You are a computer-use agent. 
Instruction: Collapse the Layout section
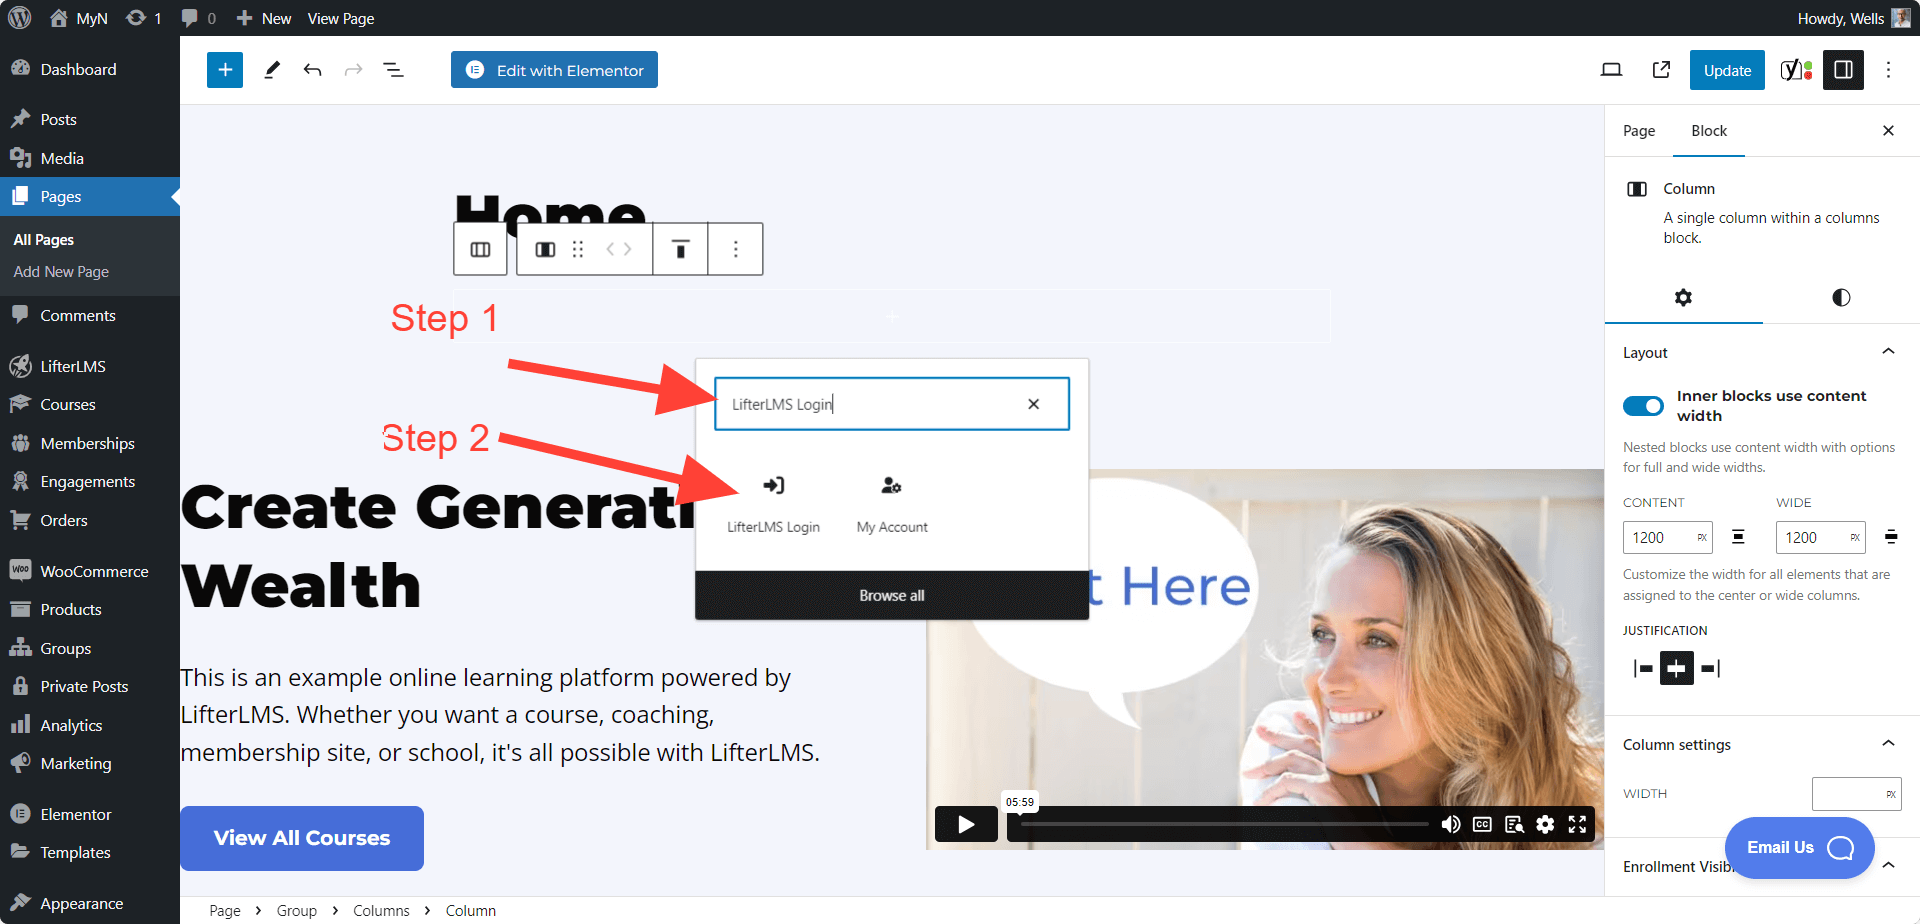1888,352
